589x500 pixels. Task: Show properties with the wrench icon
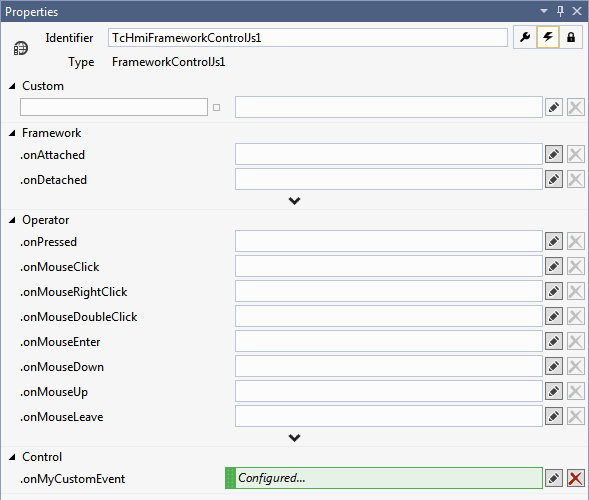pos(525,37)
